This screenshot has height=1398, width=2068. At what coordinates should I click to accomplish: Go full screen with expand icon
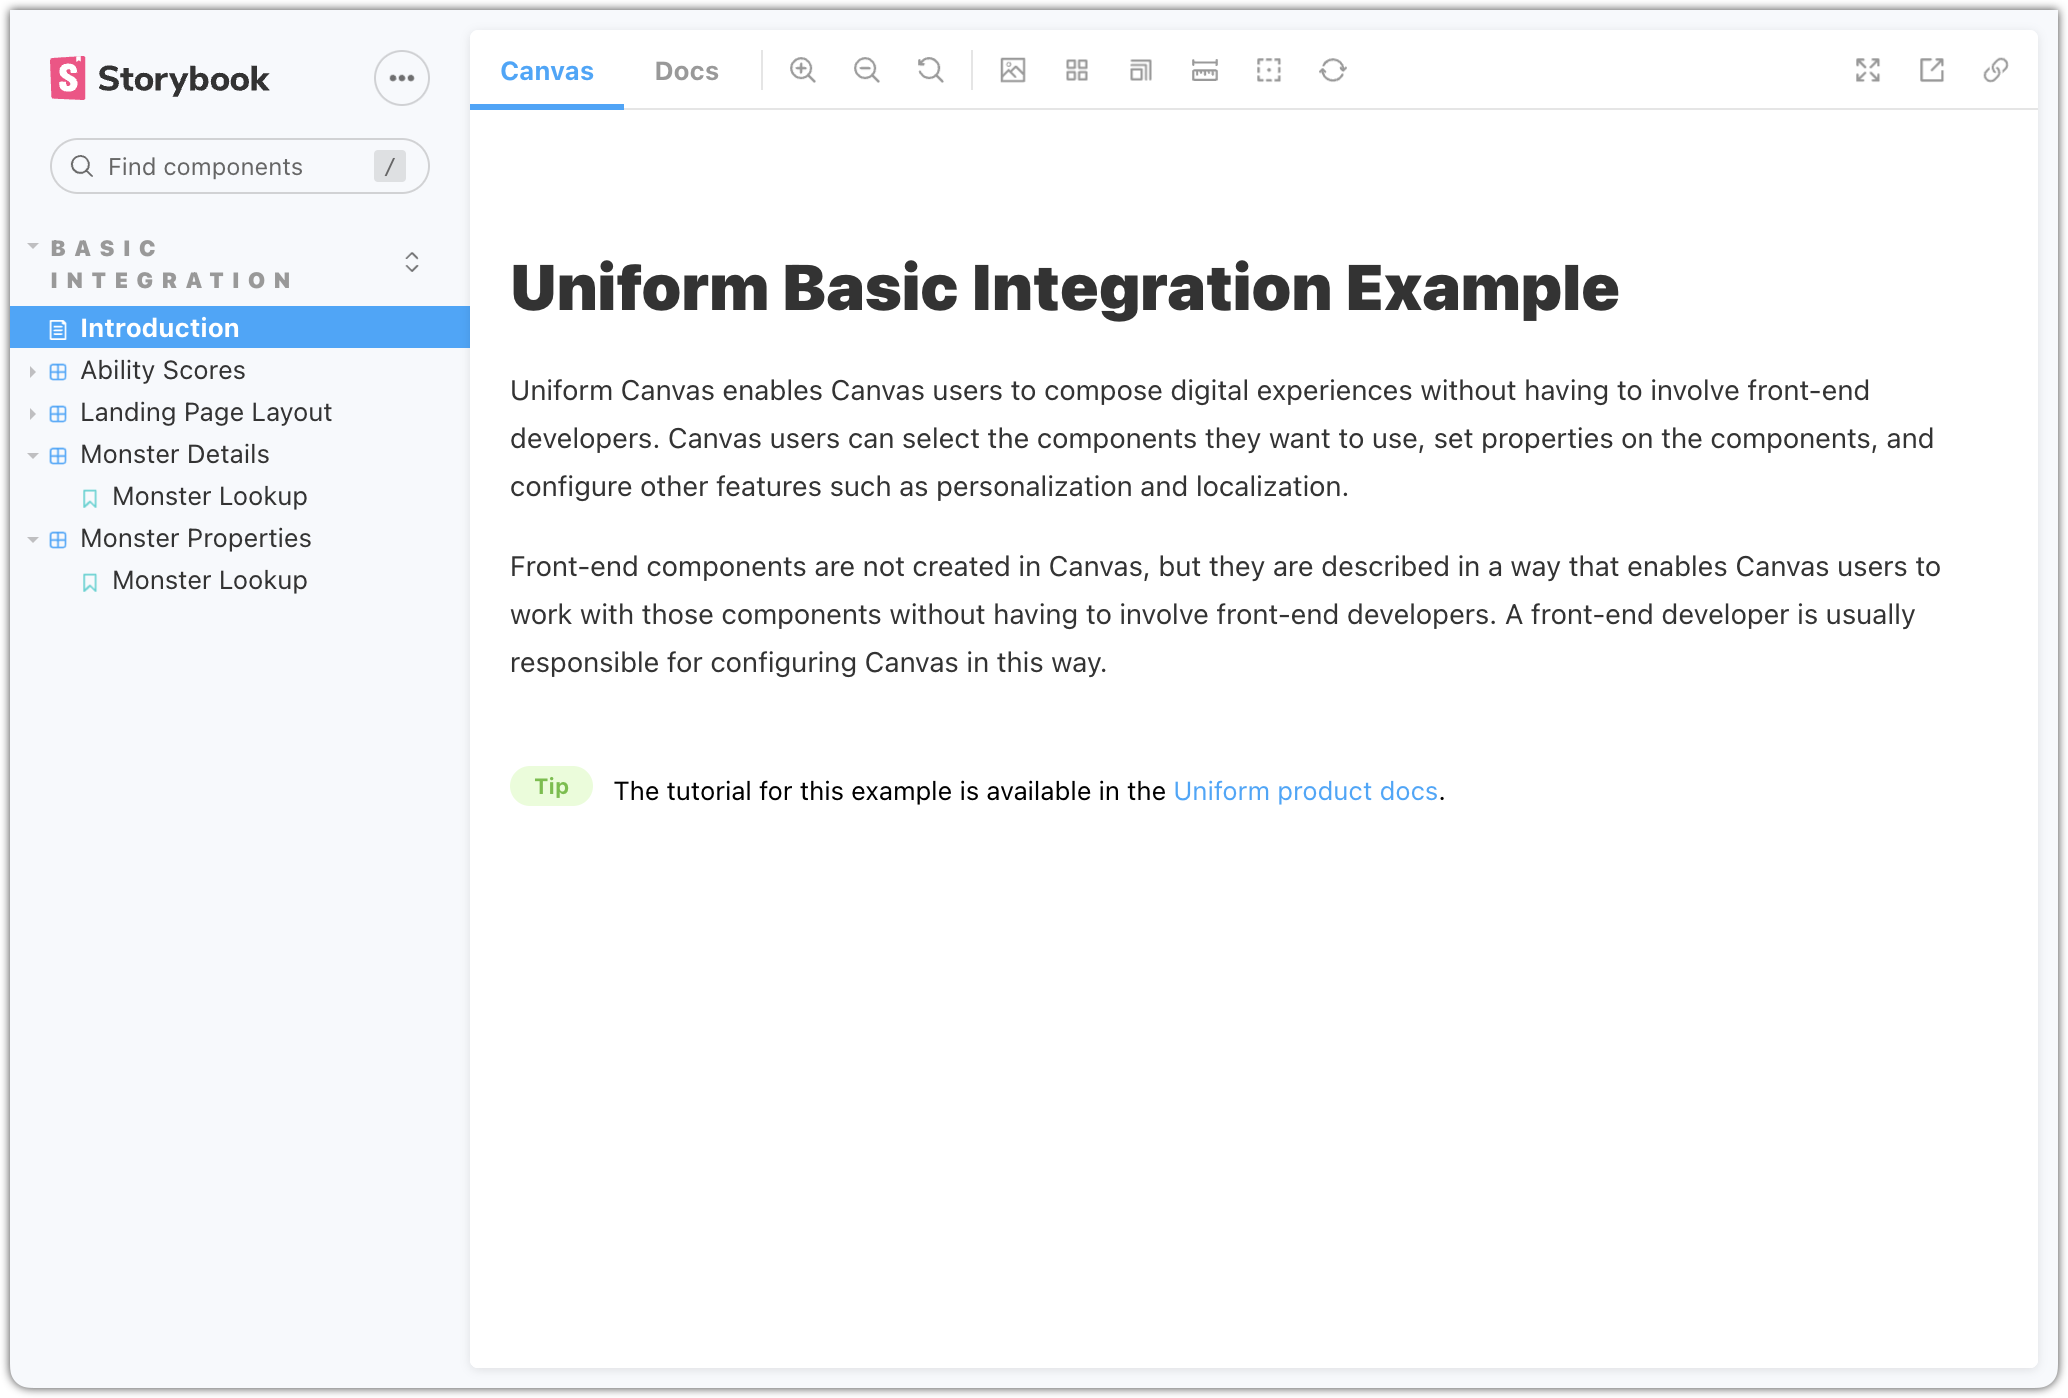click(x=1868, y=70)
